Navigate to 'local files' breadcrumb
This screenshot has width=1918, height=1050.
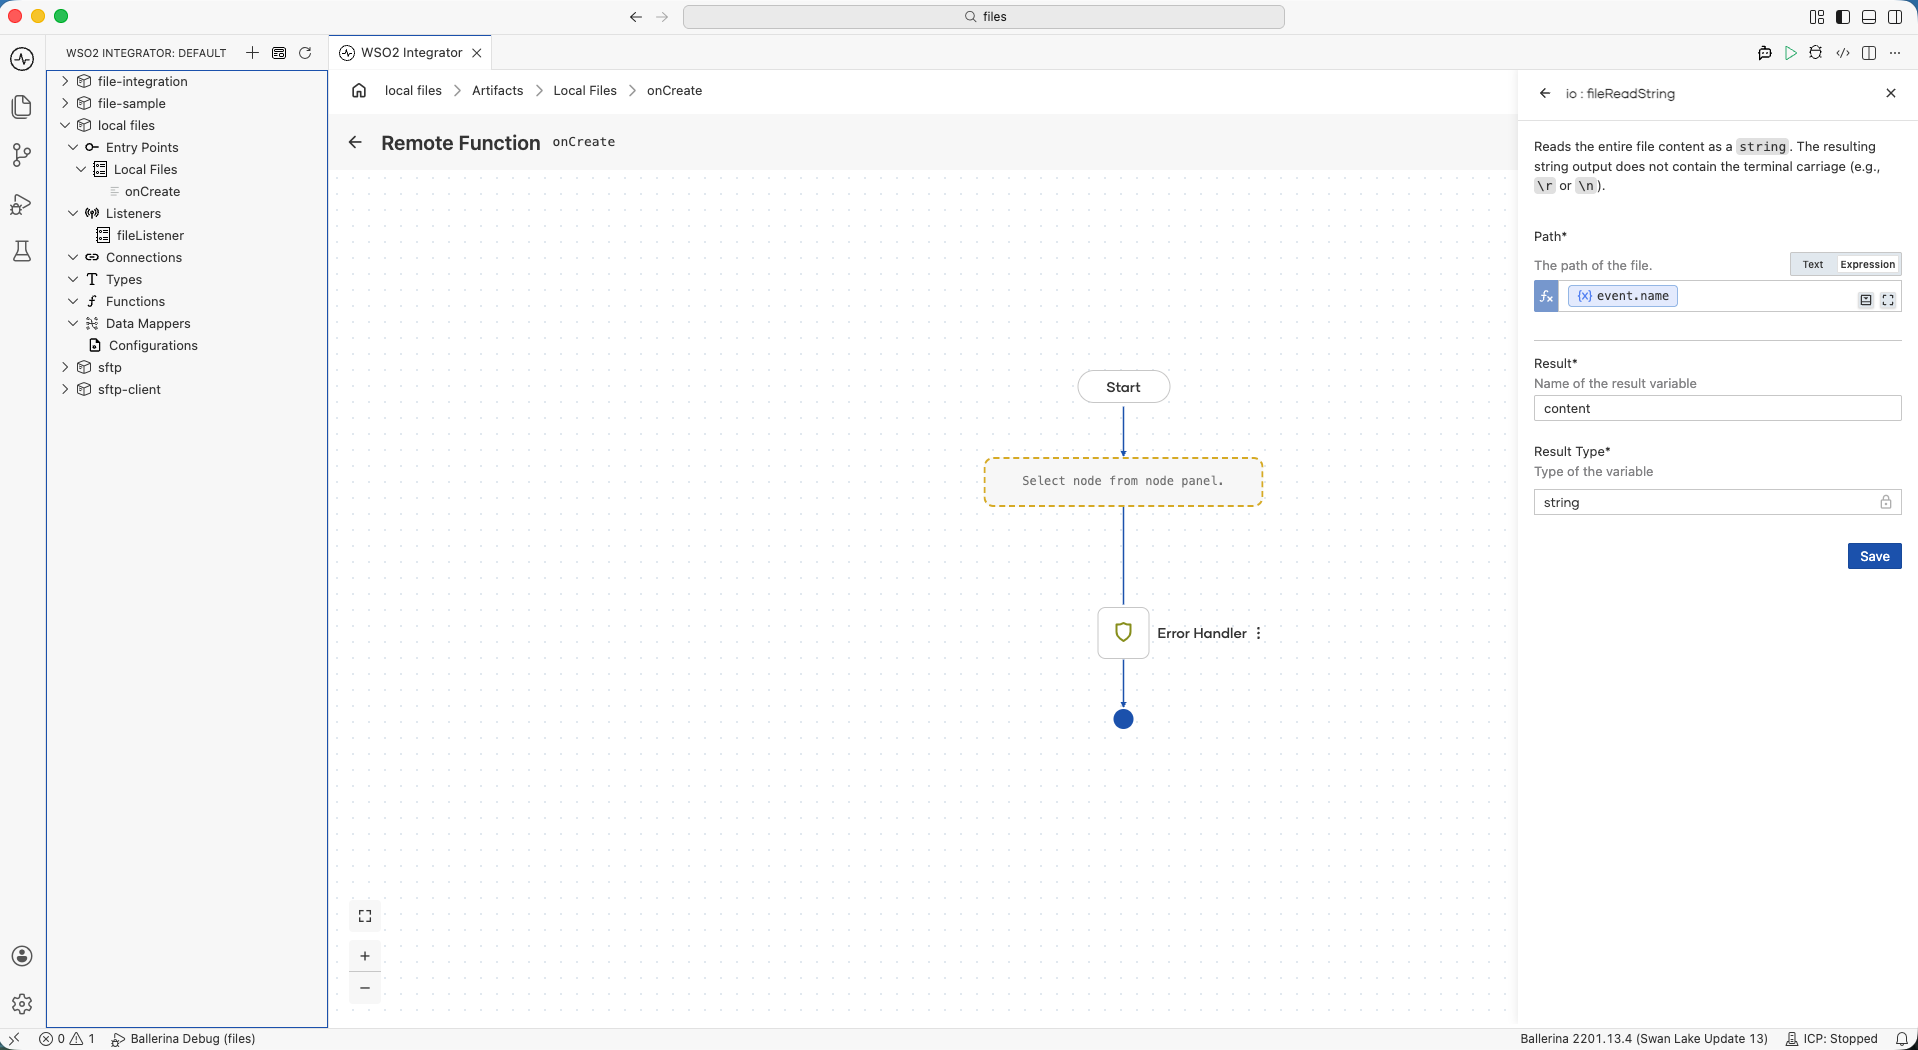click(x=413, y=90)
